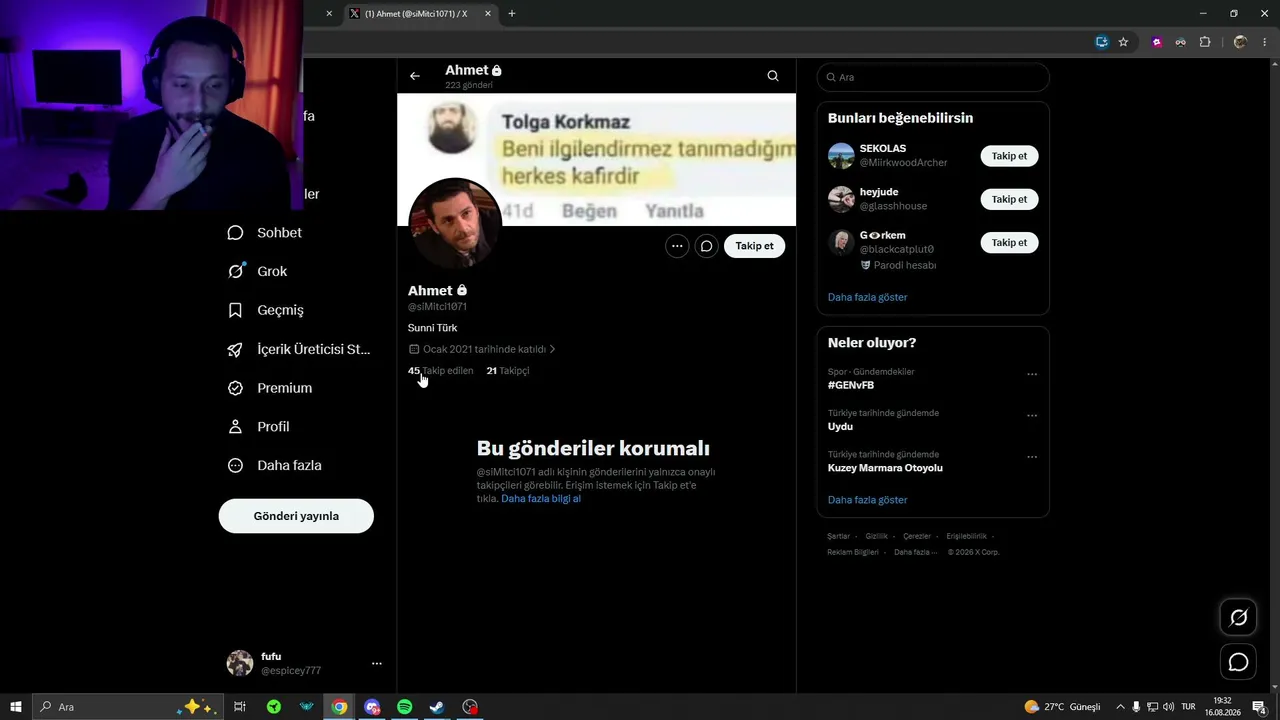Open the floating Grok button
This screenshot has height=720, width=1280.
[1238, 618]
